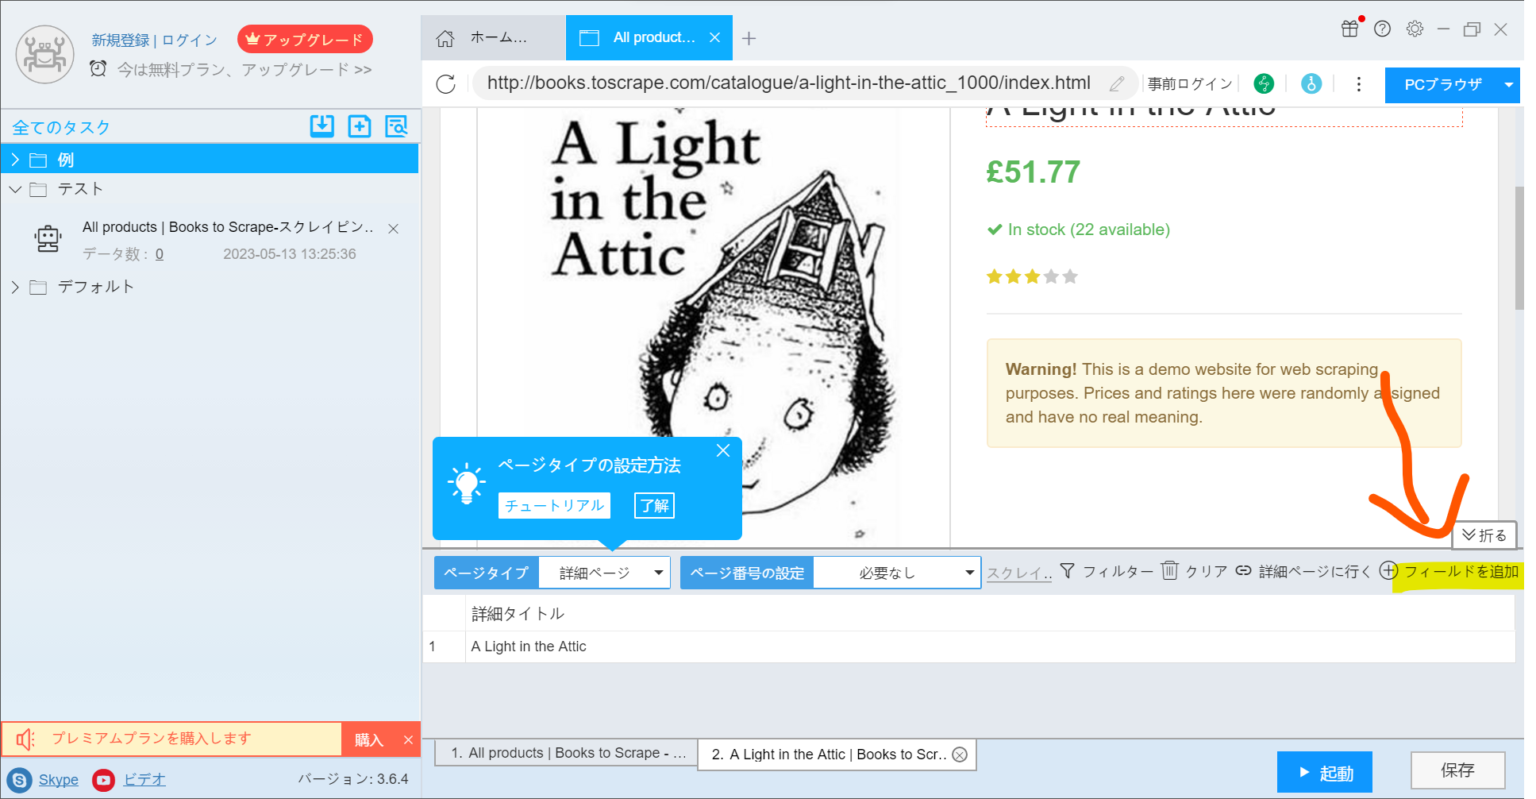Click the 起動 button at bottom right
Viewport: 1536px width, 799px height.
coord(1324,771)
